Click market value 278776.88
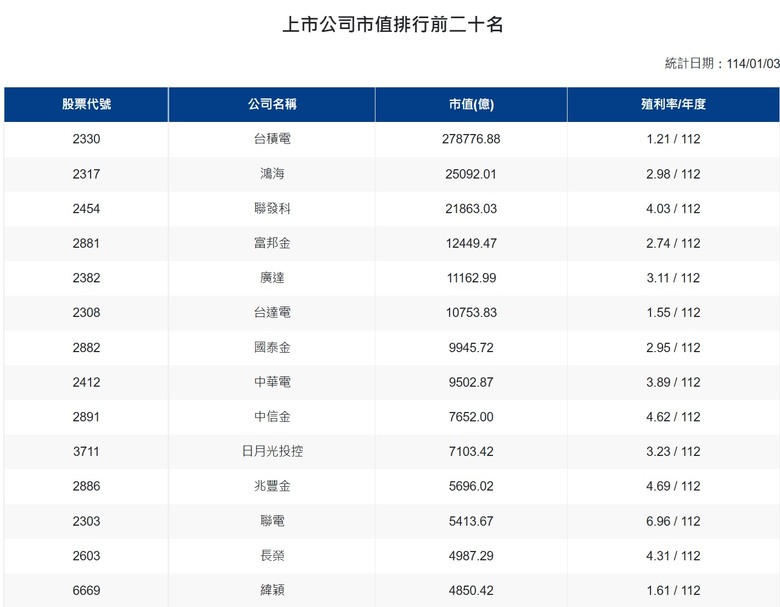Image resolution: width=780 pixels, height=607 pixels. [471, 139]
